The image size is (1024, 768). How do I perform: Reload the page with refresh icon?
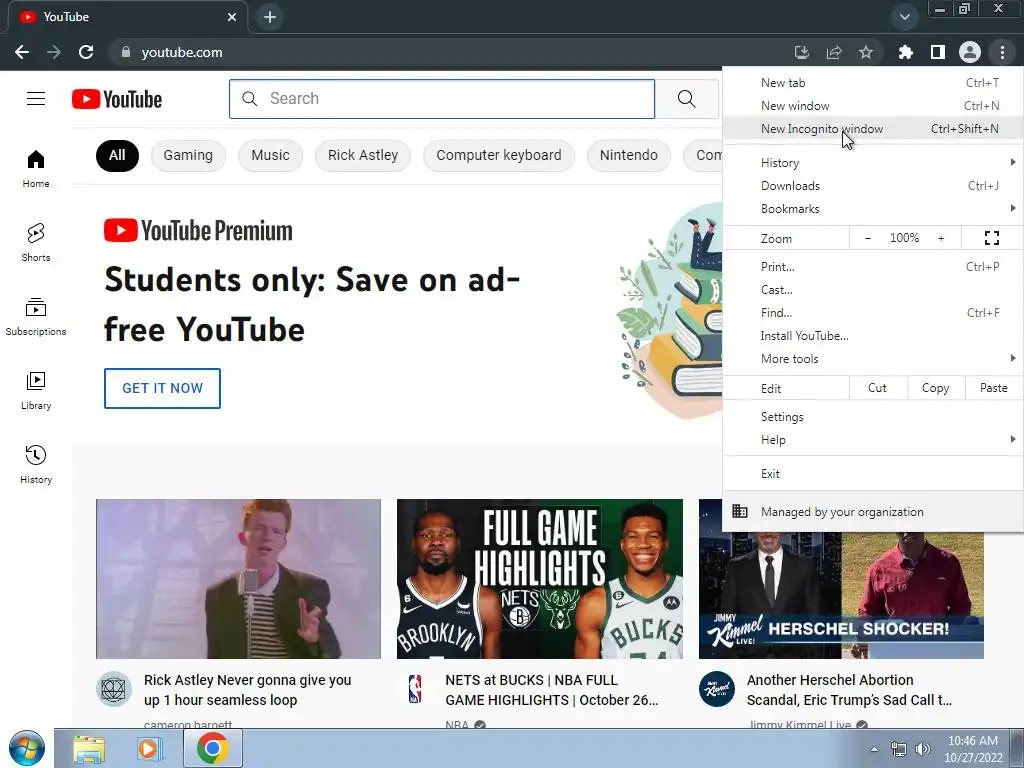pos(86,52)
